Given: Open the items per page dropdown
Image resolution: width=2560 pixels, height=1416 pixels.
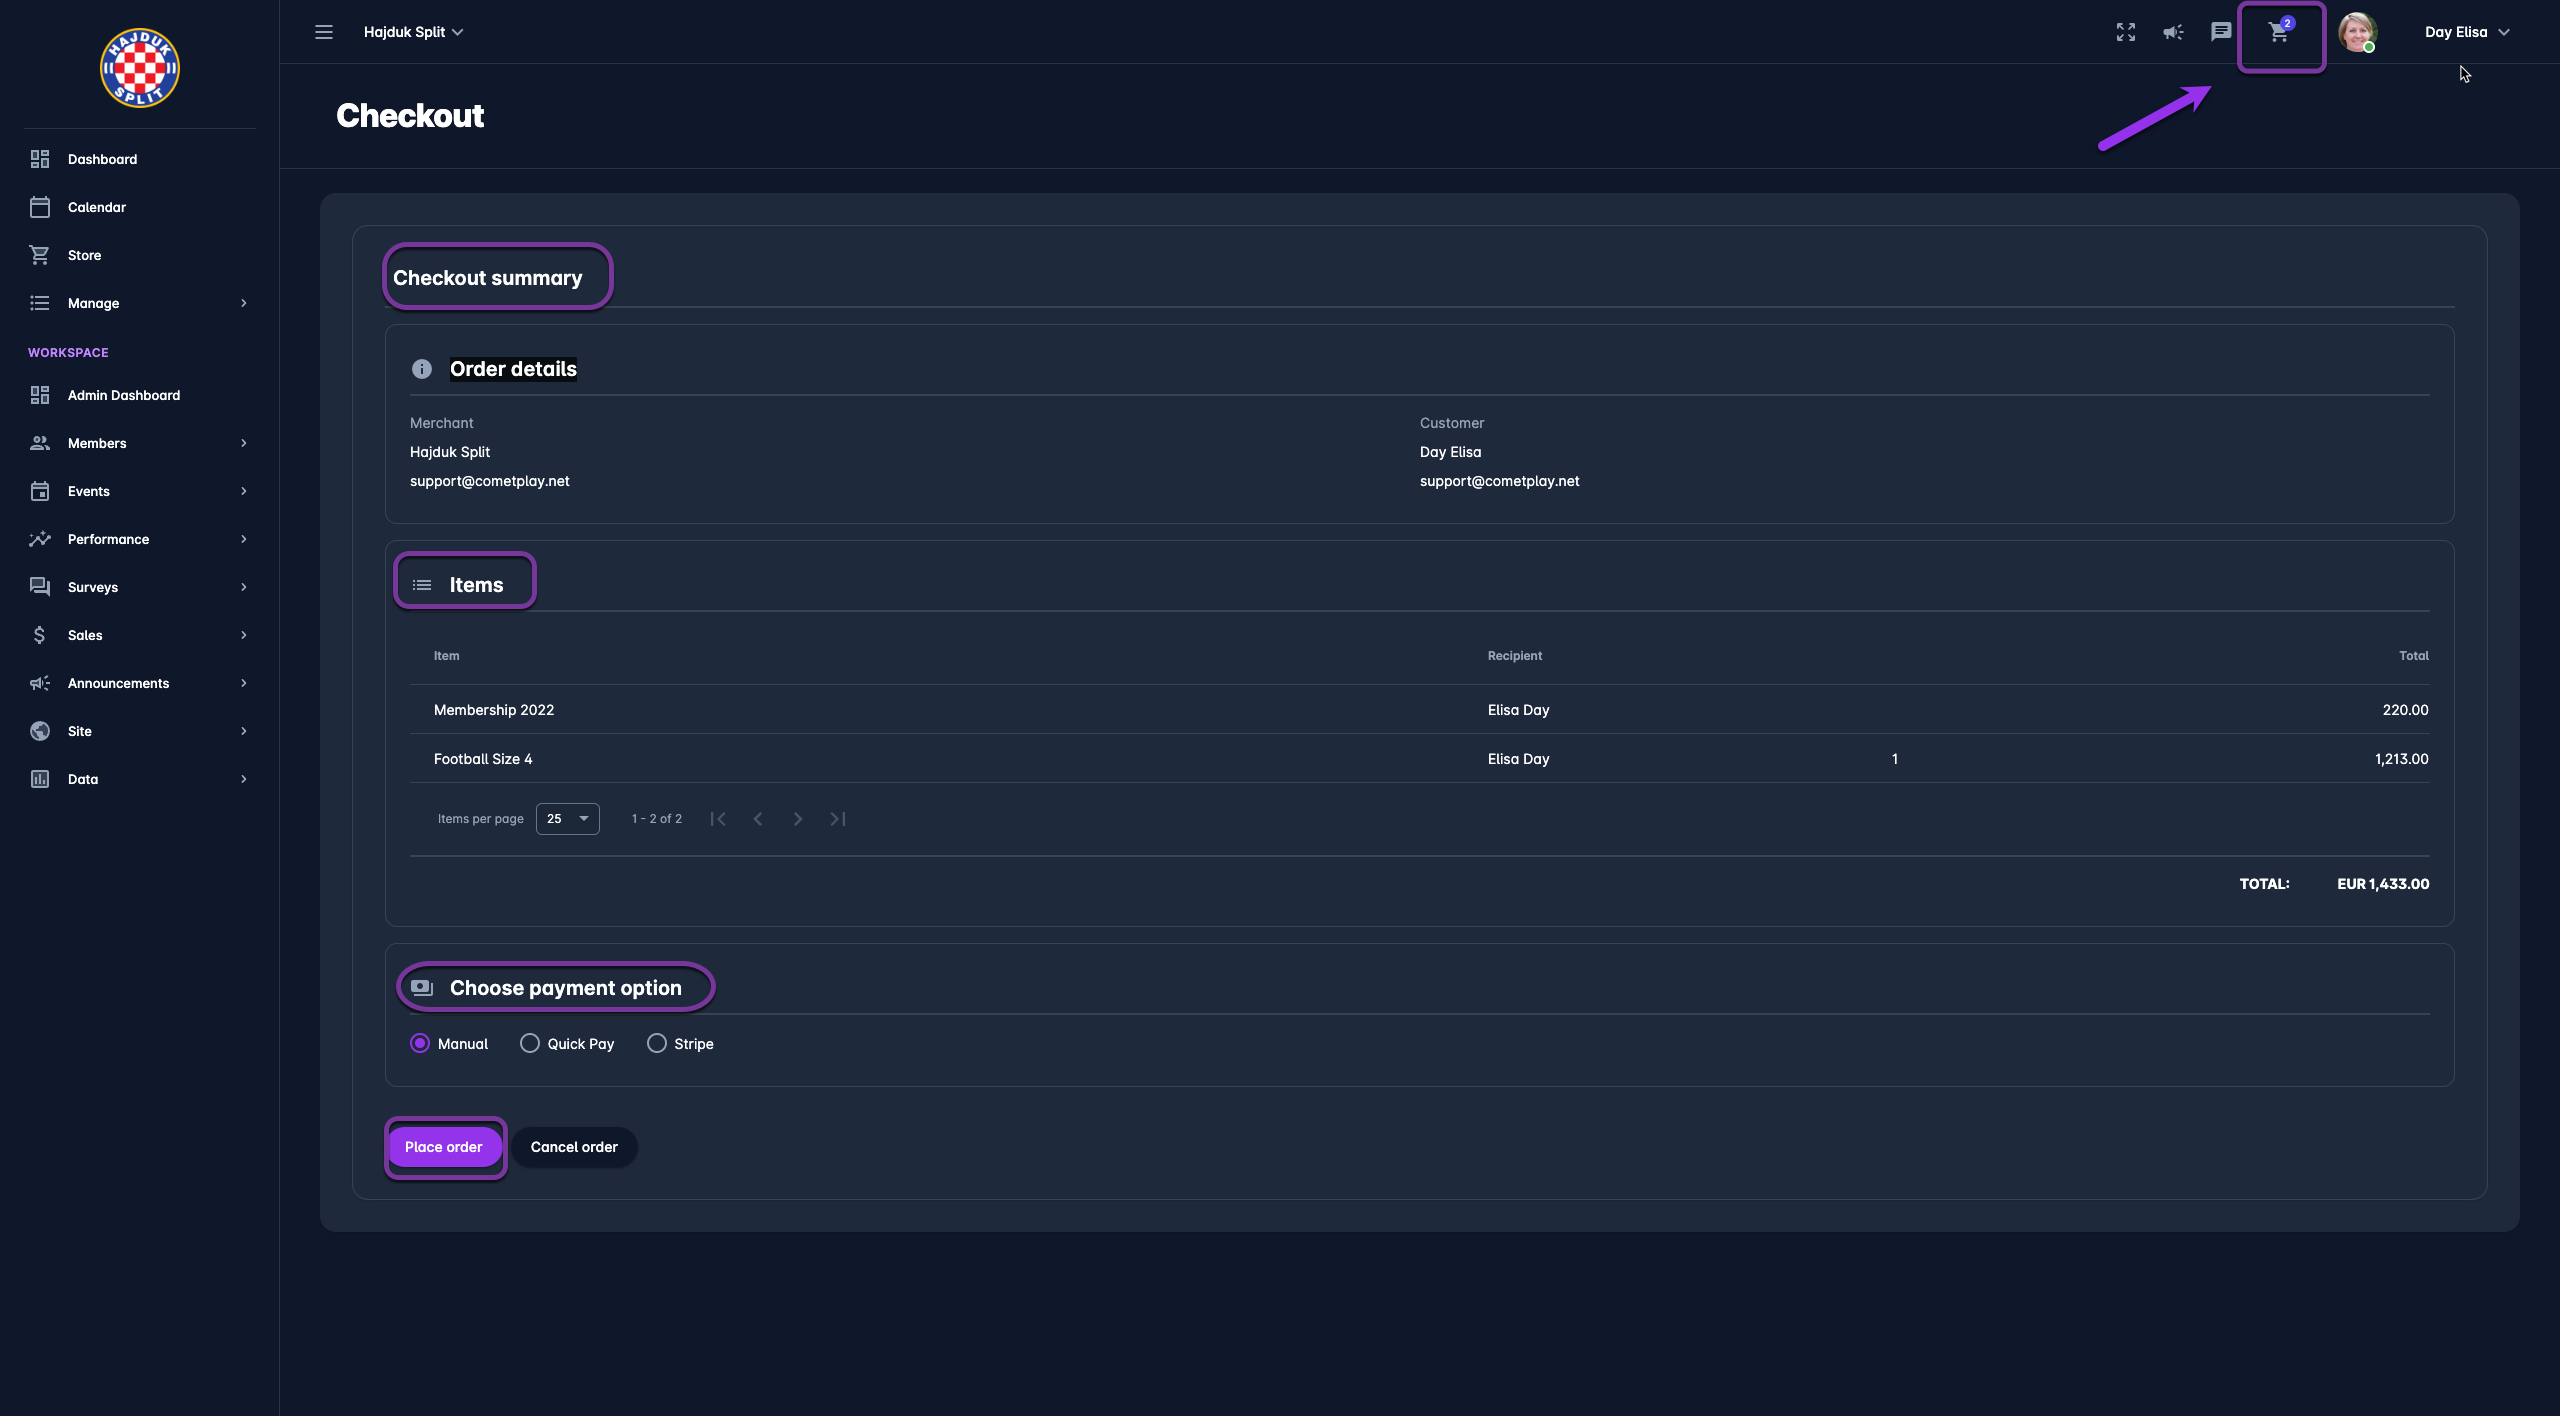Looking at the screenshot, I should click(567, 819).
